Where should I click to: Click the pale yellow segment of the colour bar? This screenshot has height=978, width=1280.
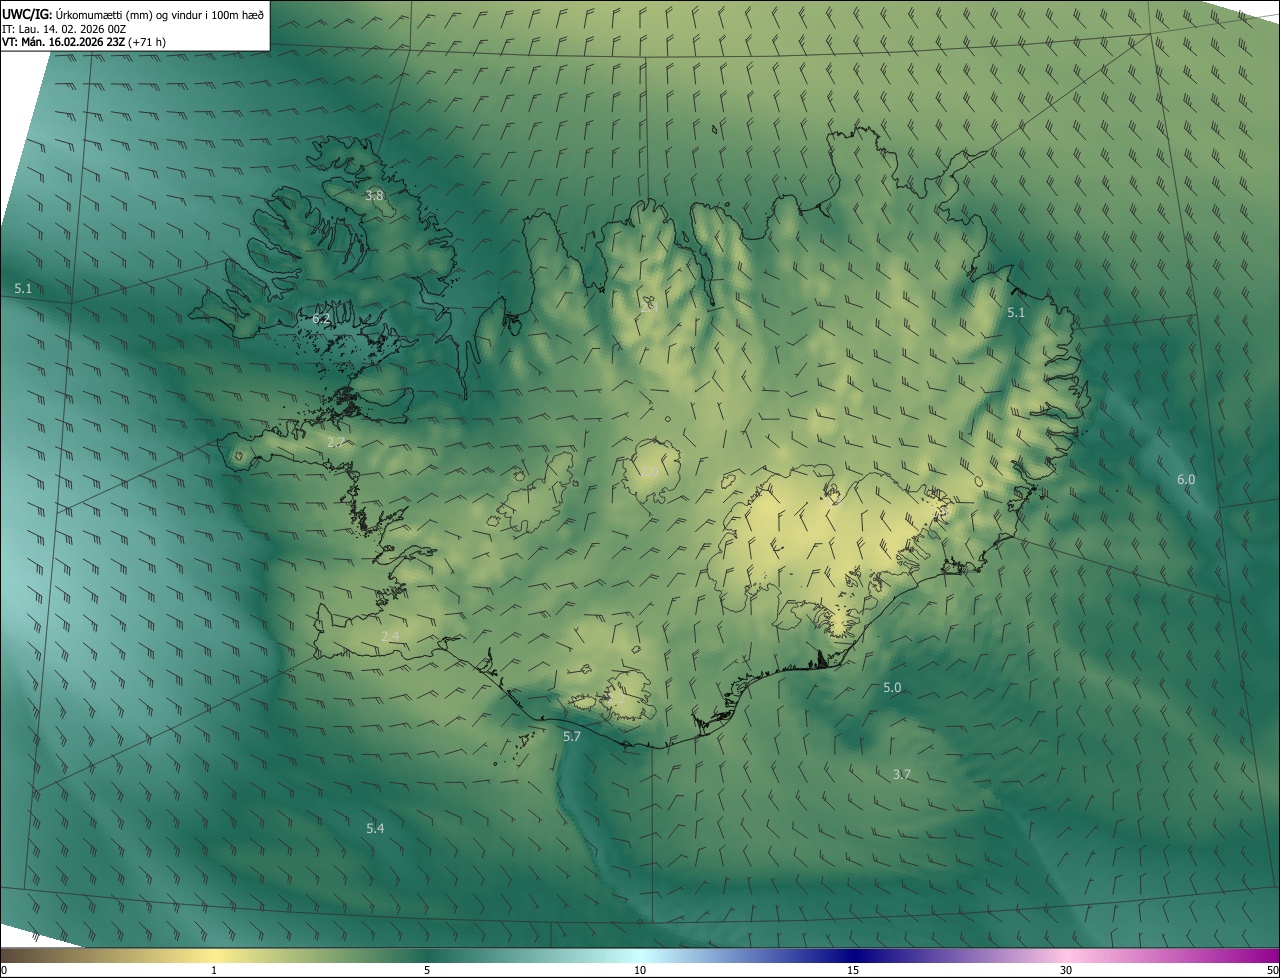pyautogui.click(x=214, y=955)
